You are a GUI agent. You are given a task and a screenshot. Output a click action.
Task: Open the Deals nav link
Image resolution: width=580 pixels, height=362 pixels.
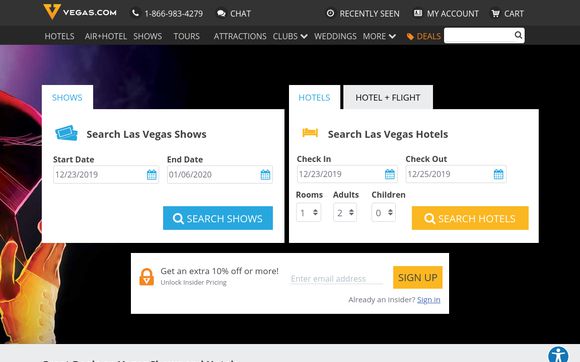tap(429, 36)
